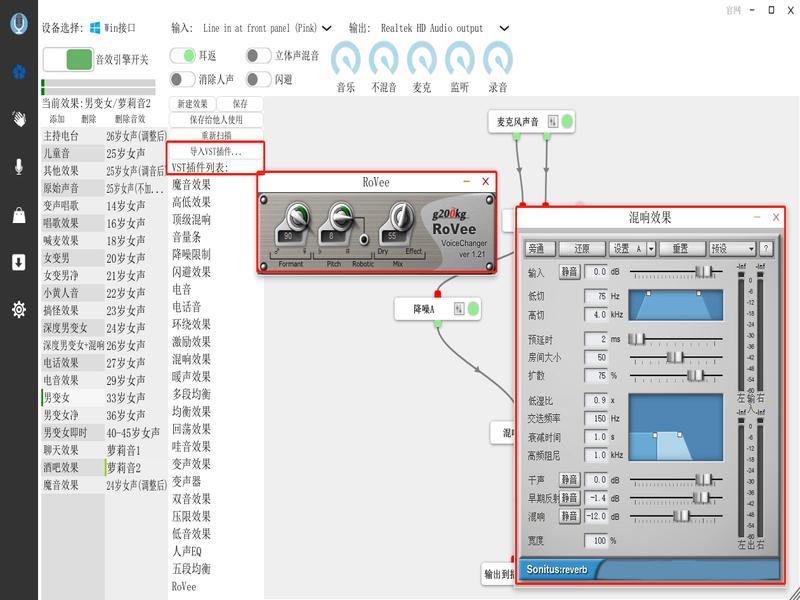
Task: Choose 降噪限制 from the VST plugin list
Action: pyautogui.click(x=191, y=254)
